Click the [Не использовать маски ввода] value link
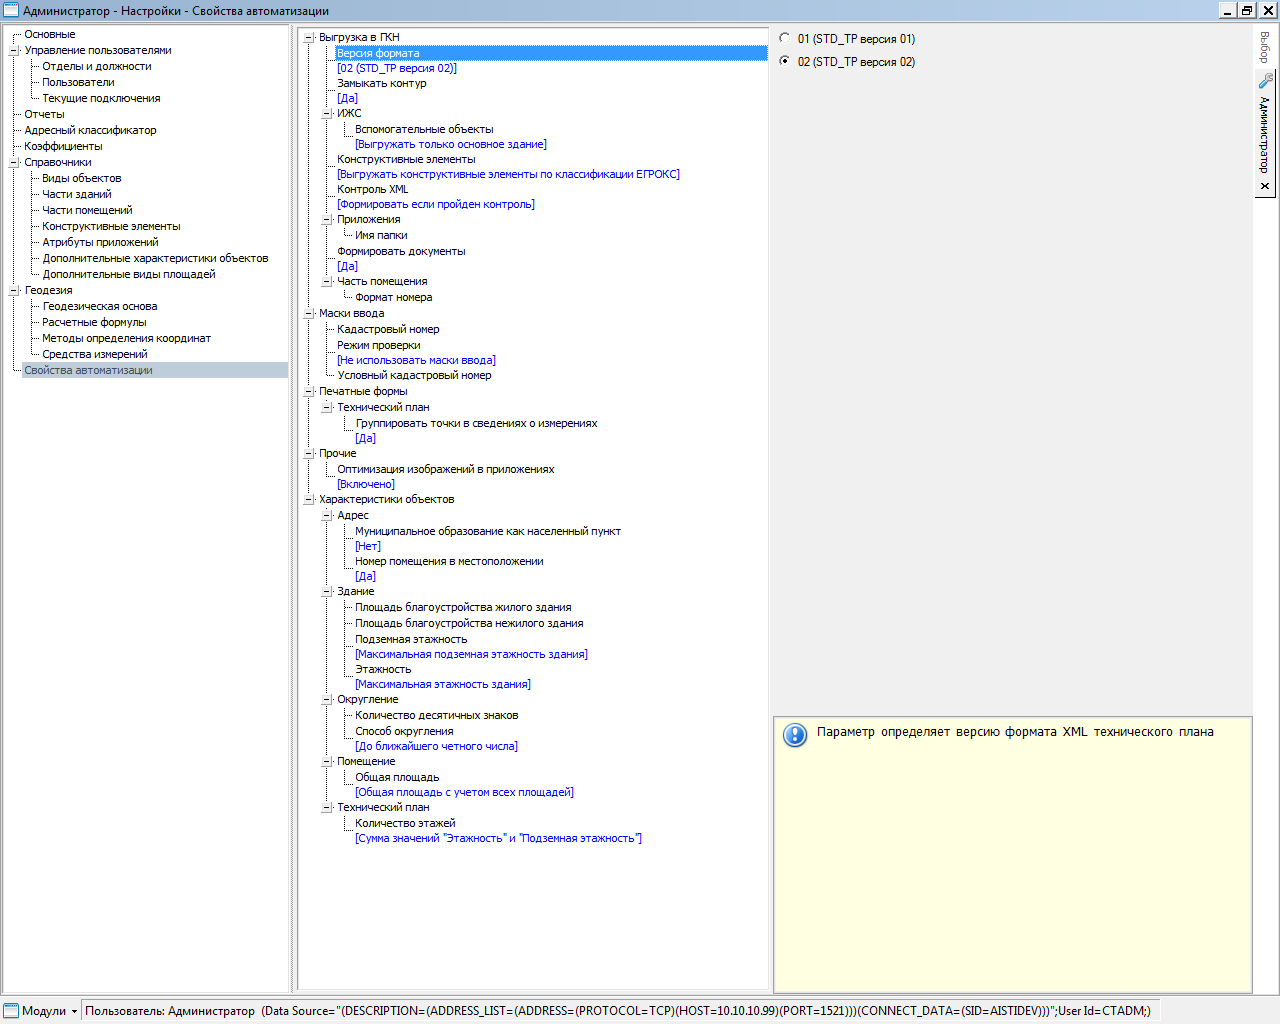1280x1024 pixels. (416, 360)
